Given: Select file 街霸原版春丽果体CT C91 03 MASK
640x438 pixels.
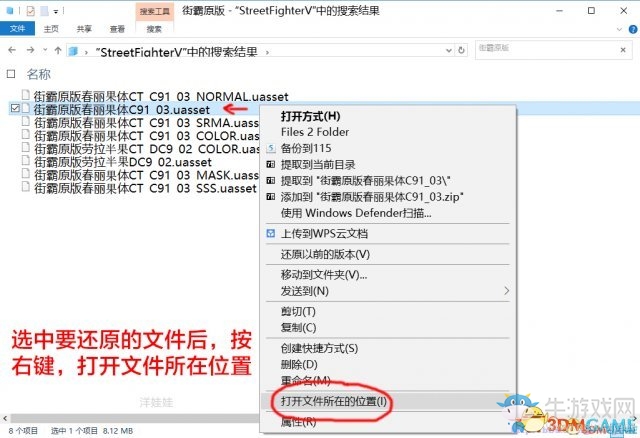Looking at the screenshot, I should pos(146,175).
